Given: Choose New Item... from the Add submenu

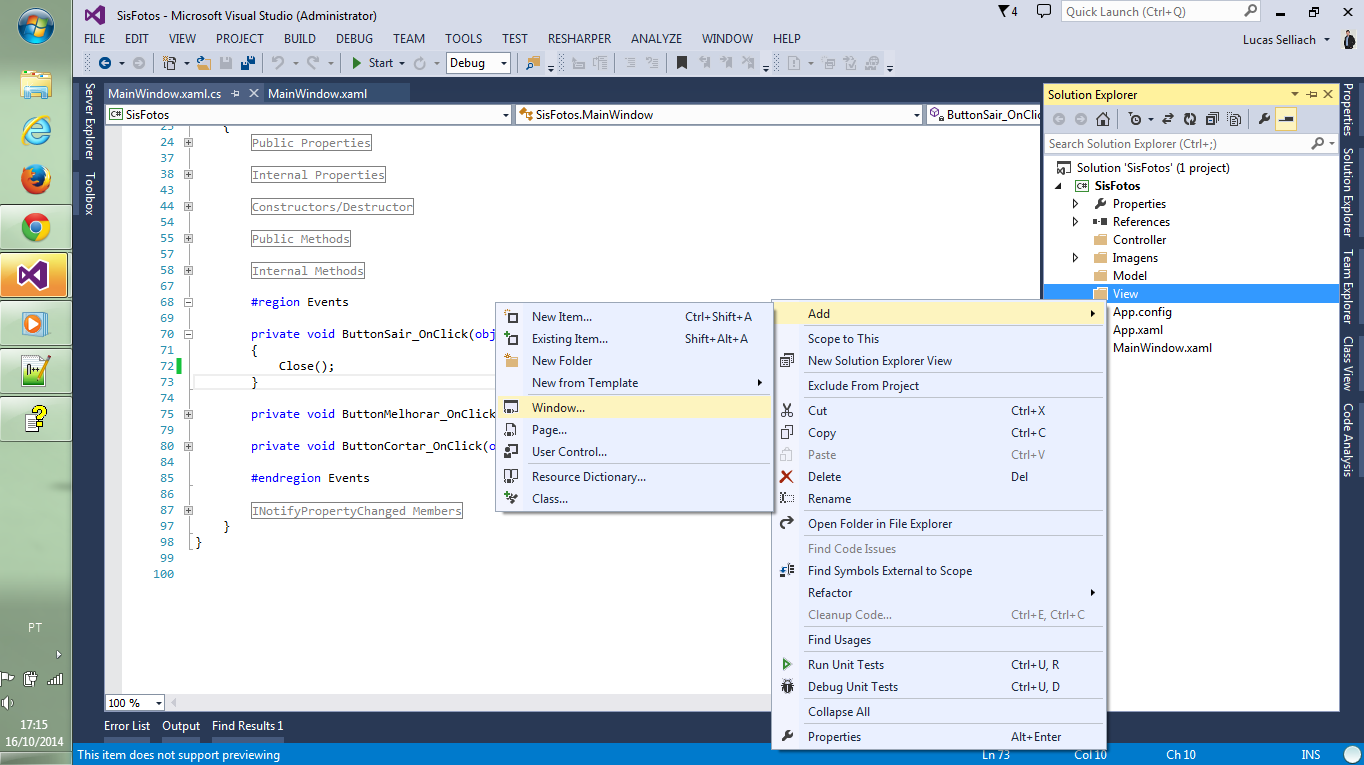Looking at the screenshot, I should [x=636, y=317].
